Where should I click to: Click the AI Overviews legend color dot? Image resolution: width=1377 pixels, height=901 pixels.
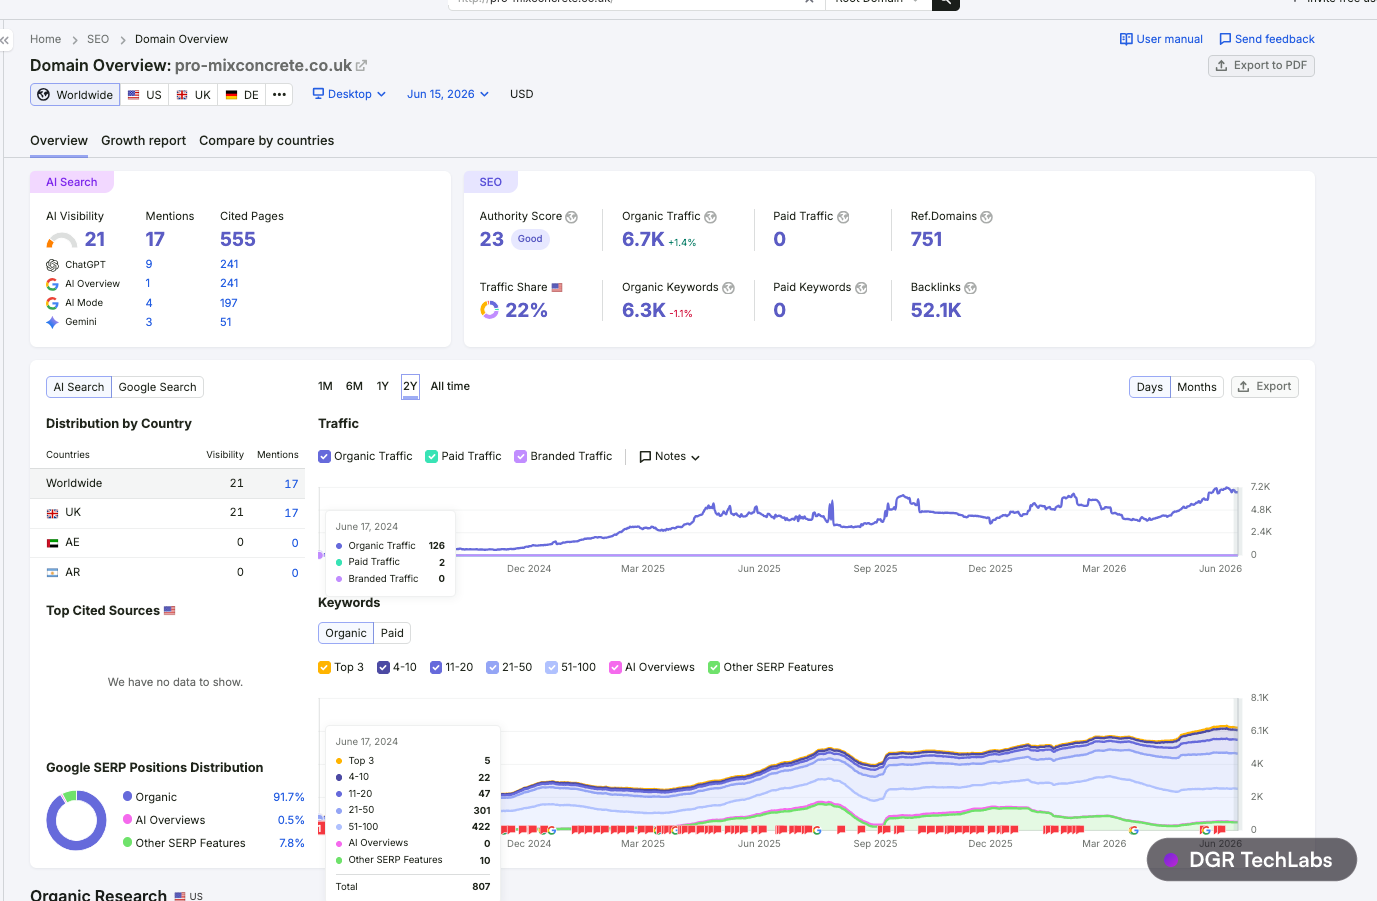pos(127,819)
